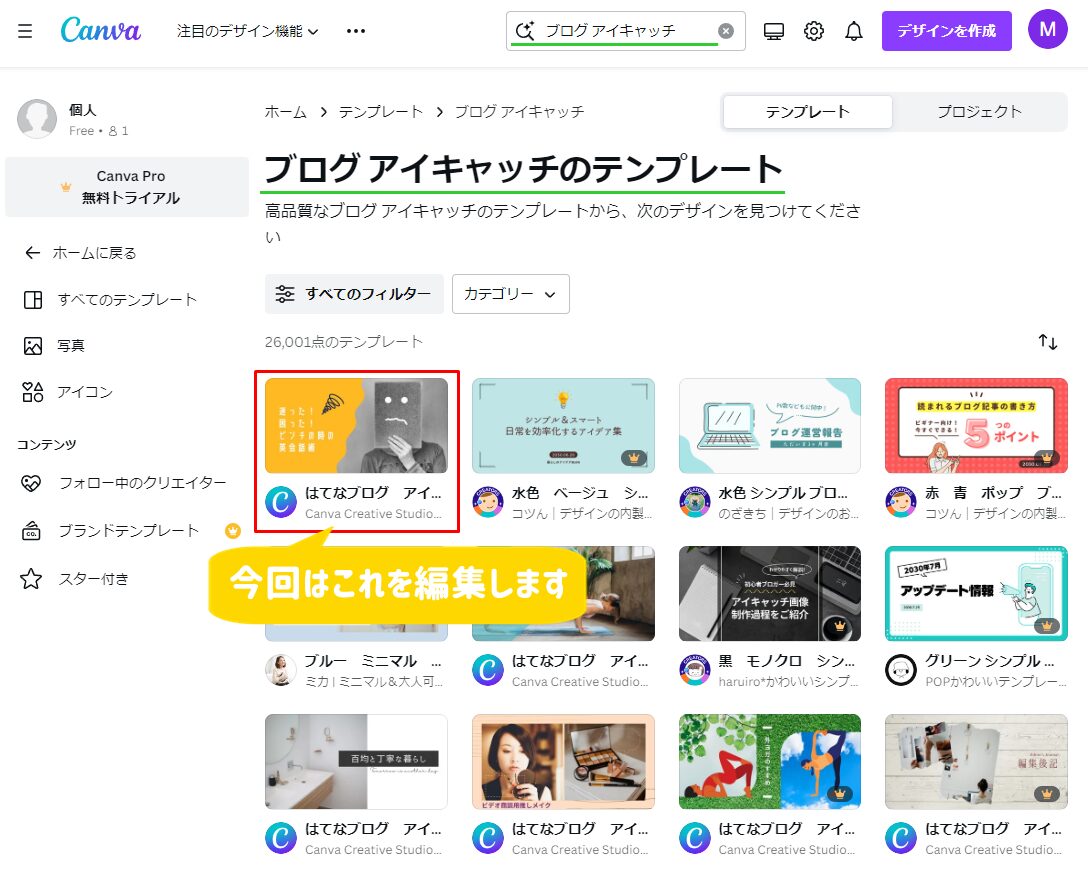
Task: Clear the search box text
Action: pos(726,31)
